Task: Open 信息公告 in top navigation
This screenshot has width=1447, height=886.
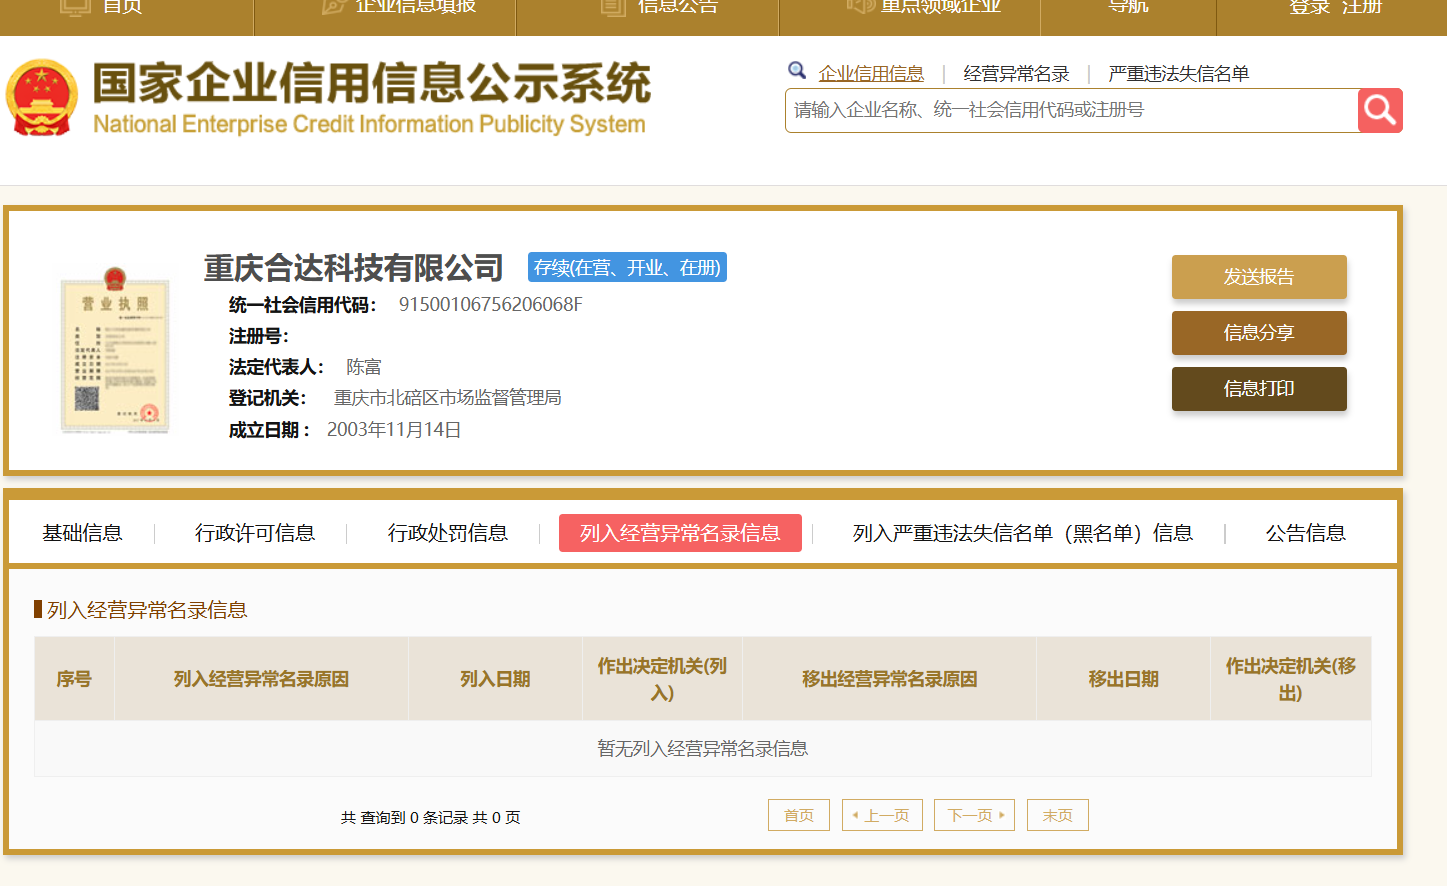Action: [678, 8]
